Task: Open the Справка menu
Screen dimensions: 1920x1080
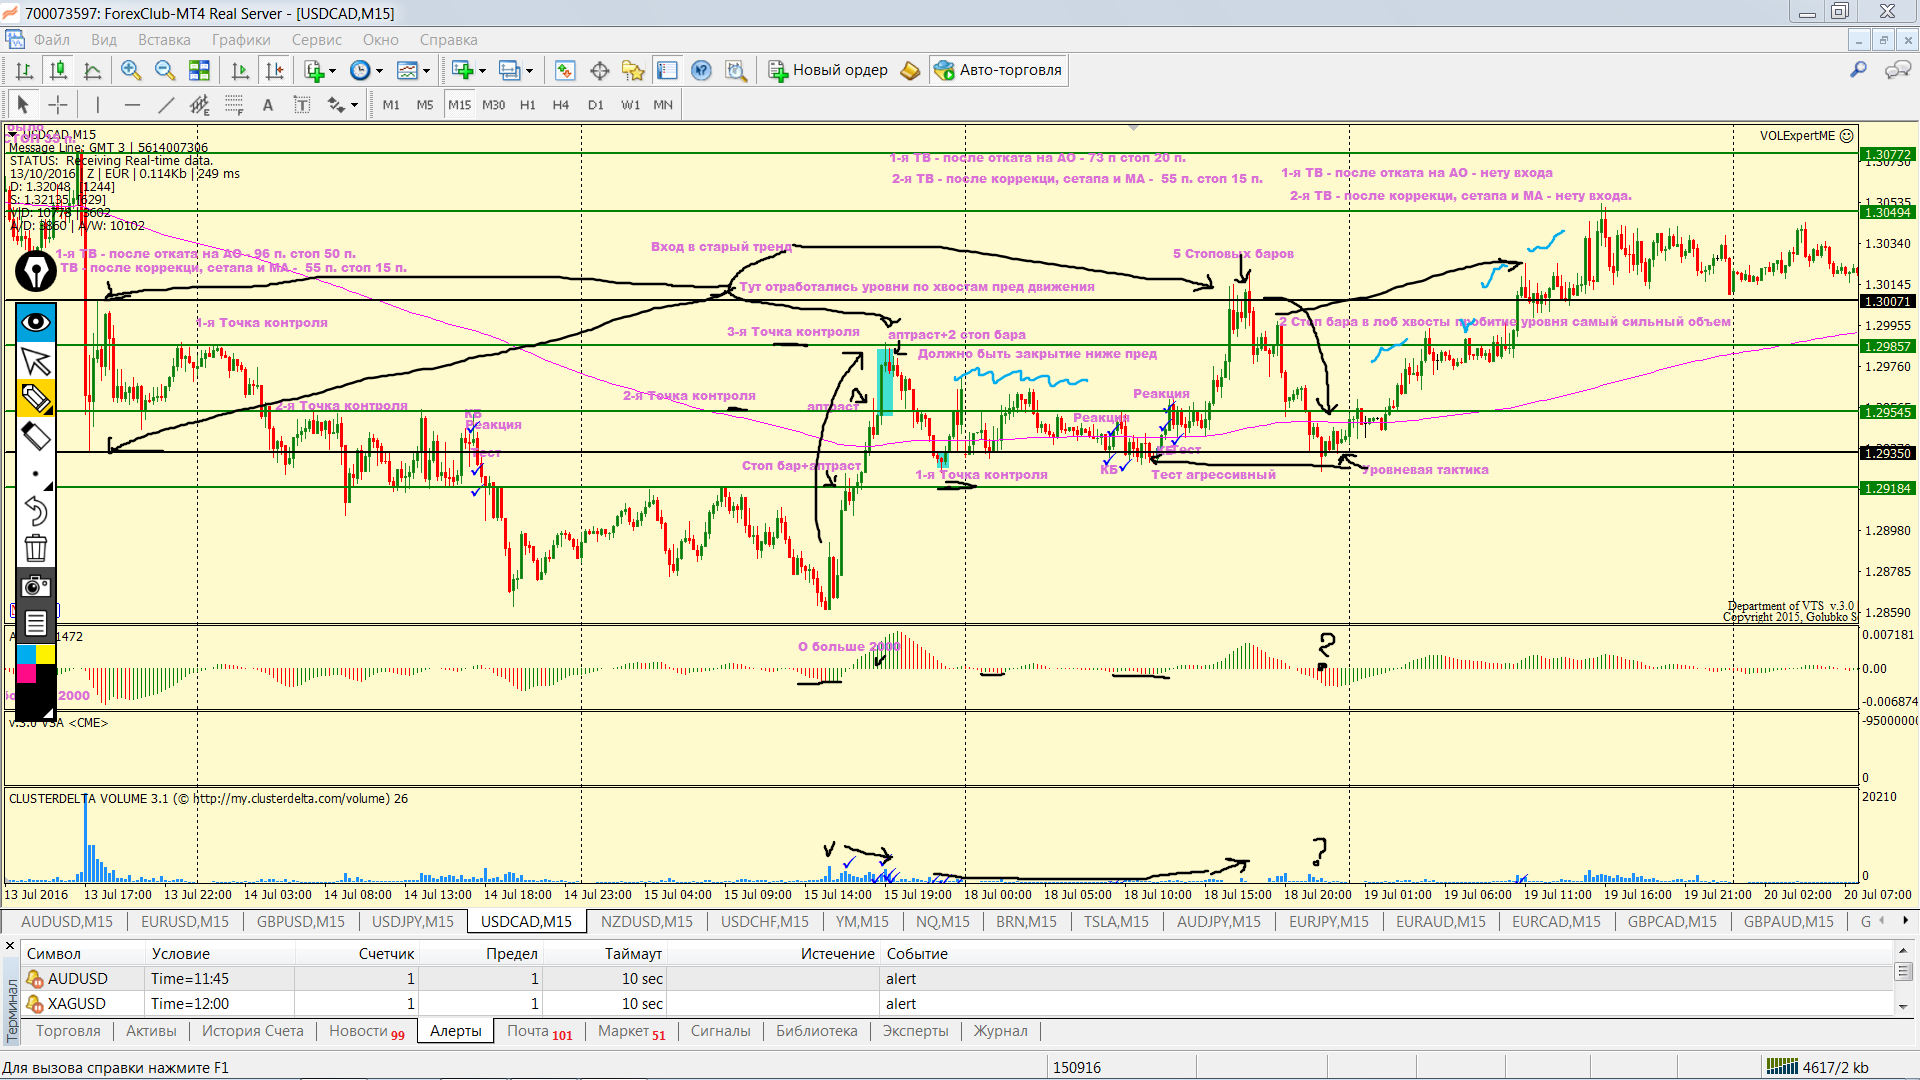Action: [448, 40]
